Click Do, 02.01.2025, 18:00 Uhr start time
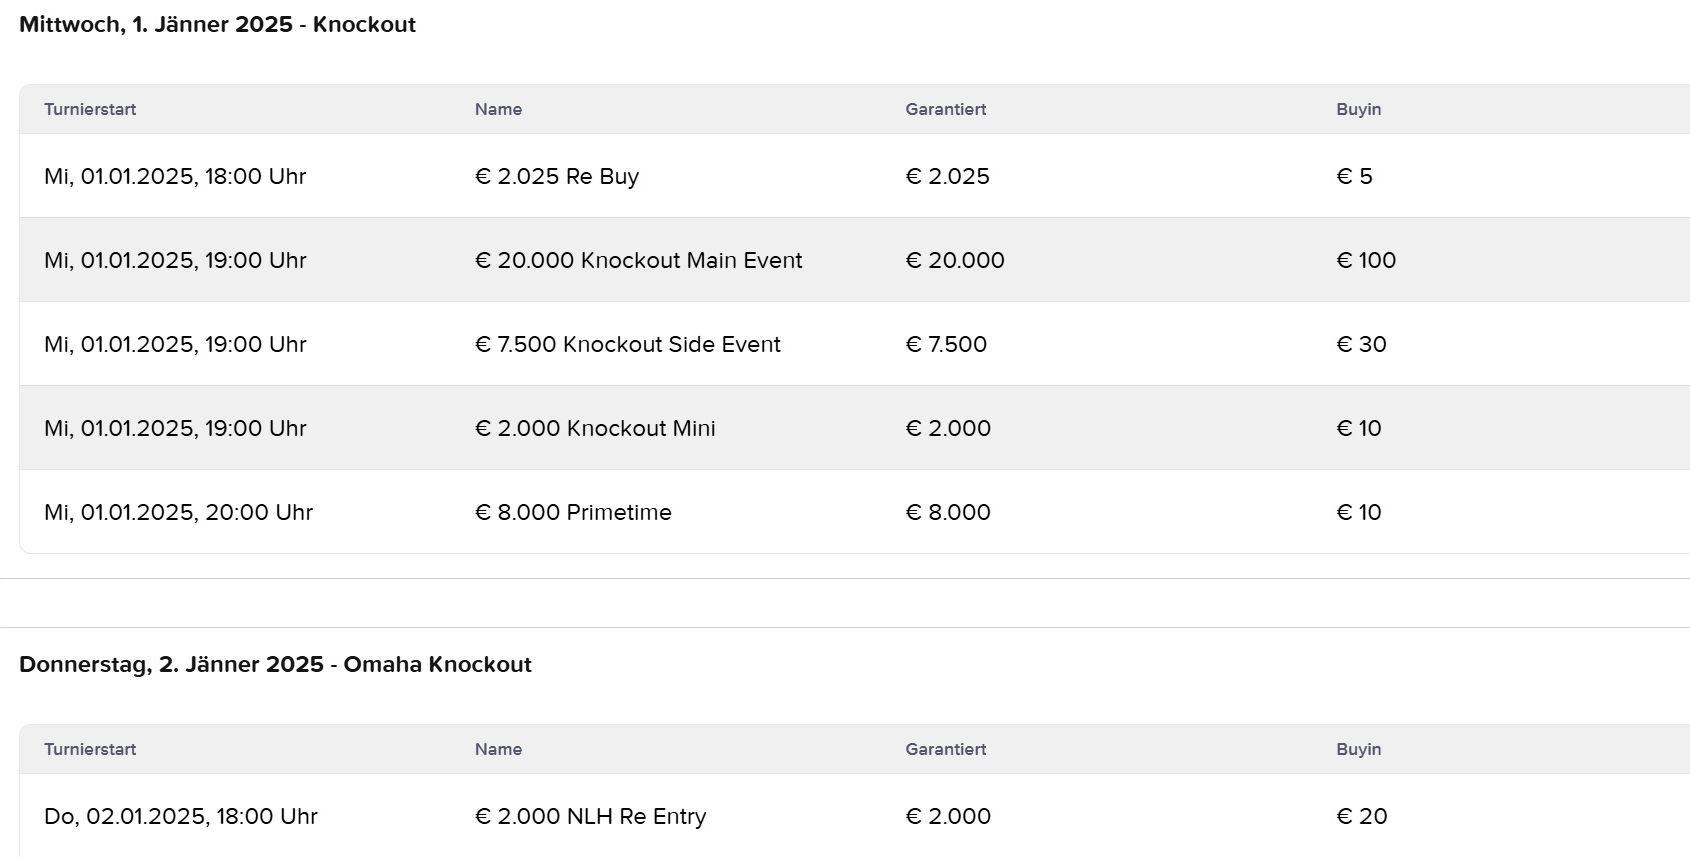The height and width of the screenshot is (857, 1690). 181,816
